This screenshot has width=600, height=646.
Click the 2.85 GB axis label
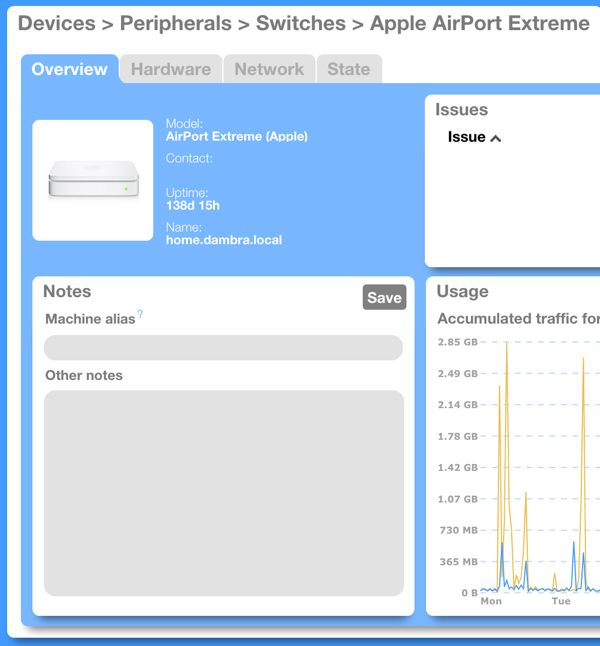click(457, 342)
